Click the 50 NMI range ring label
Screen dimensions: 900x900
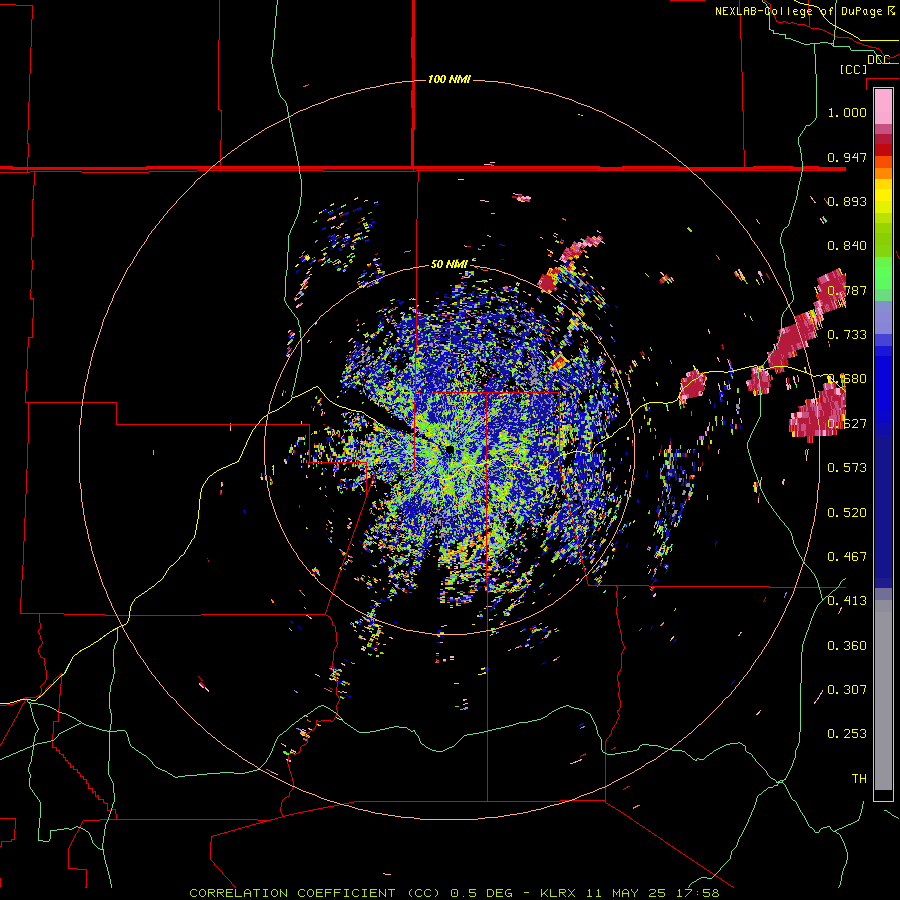coord(449,264)
